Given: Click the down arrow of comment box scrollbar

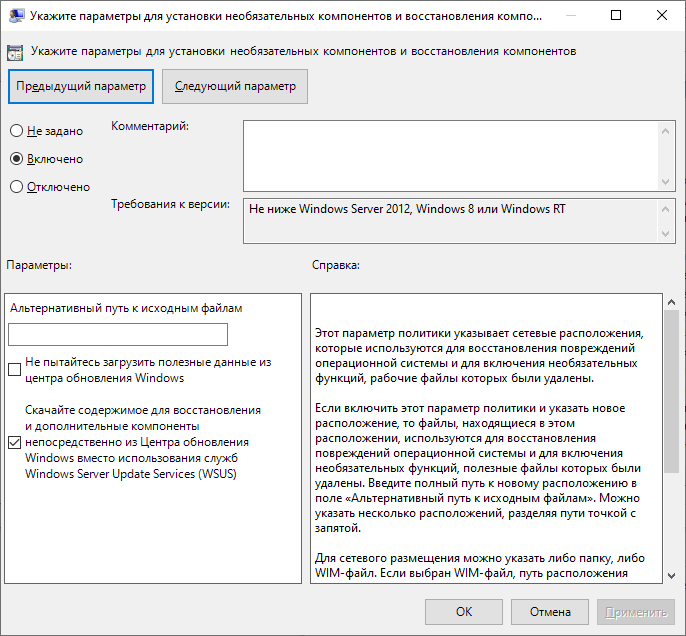Looking at the screenshot, I should coord(667,181).
